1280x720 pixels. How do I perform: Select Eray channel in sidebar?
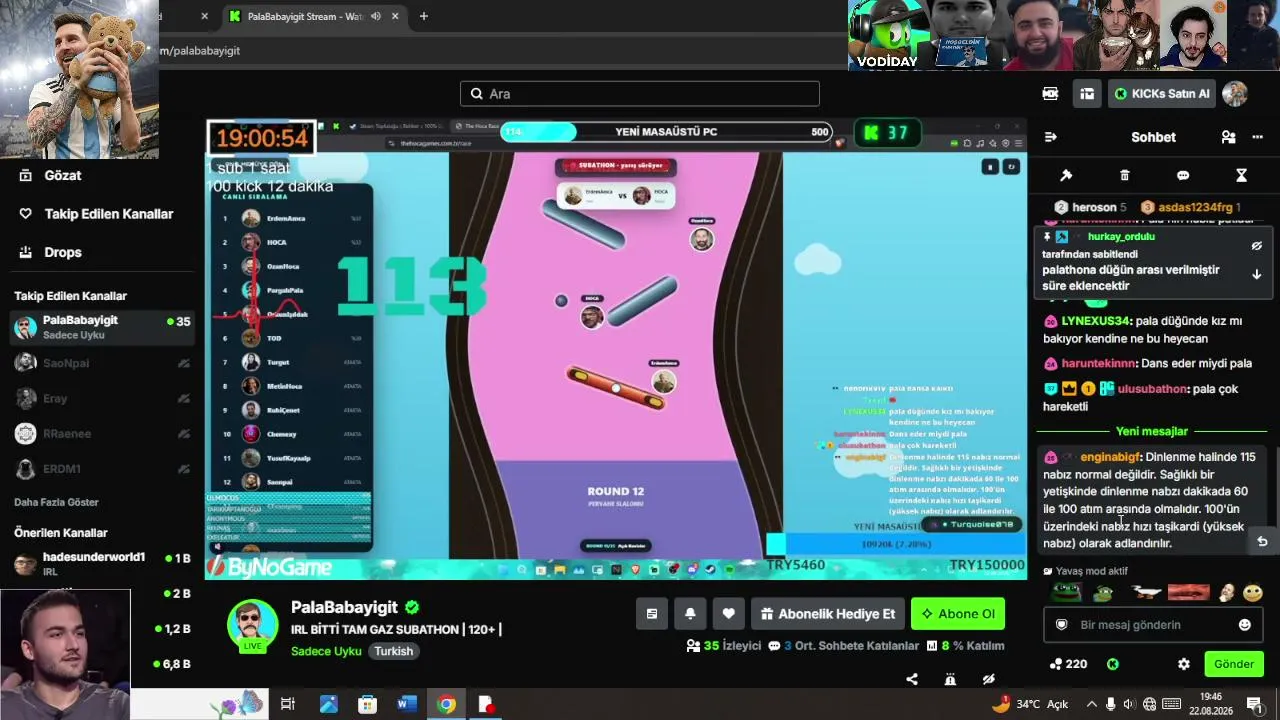(x=100, y=398)
